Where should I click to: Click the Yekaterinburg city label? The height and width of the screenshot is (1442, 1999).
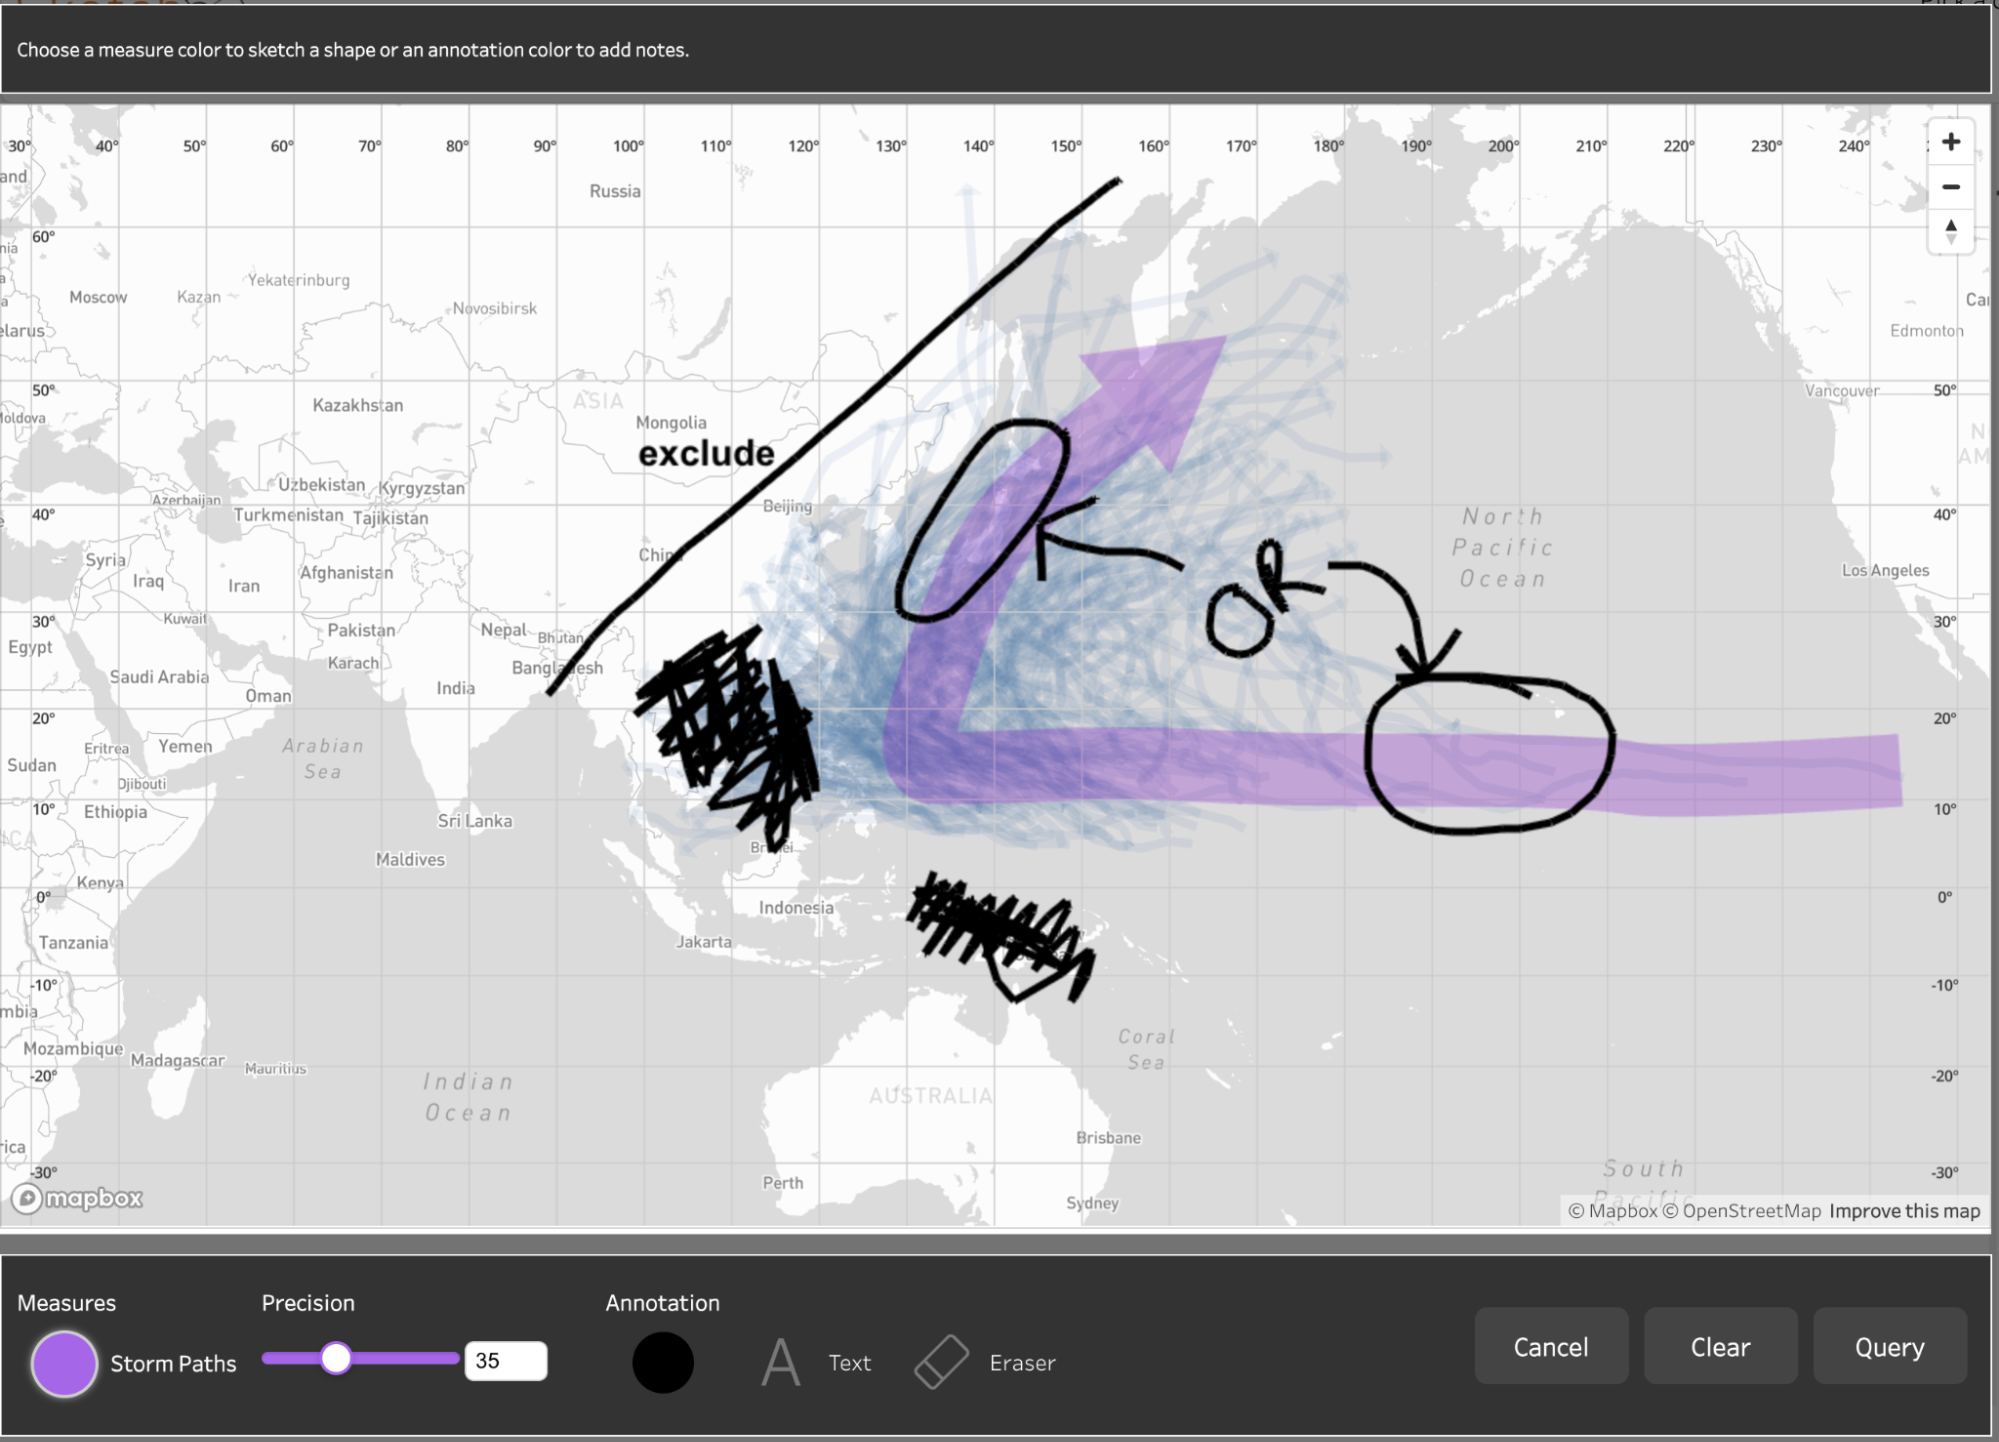click(299, 280)
